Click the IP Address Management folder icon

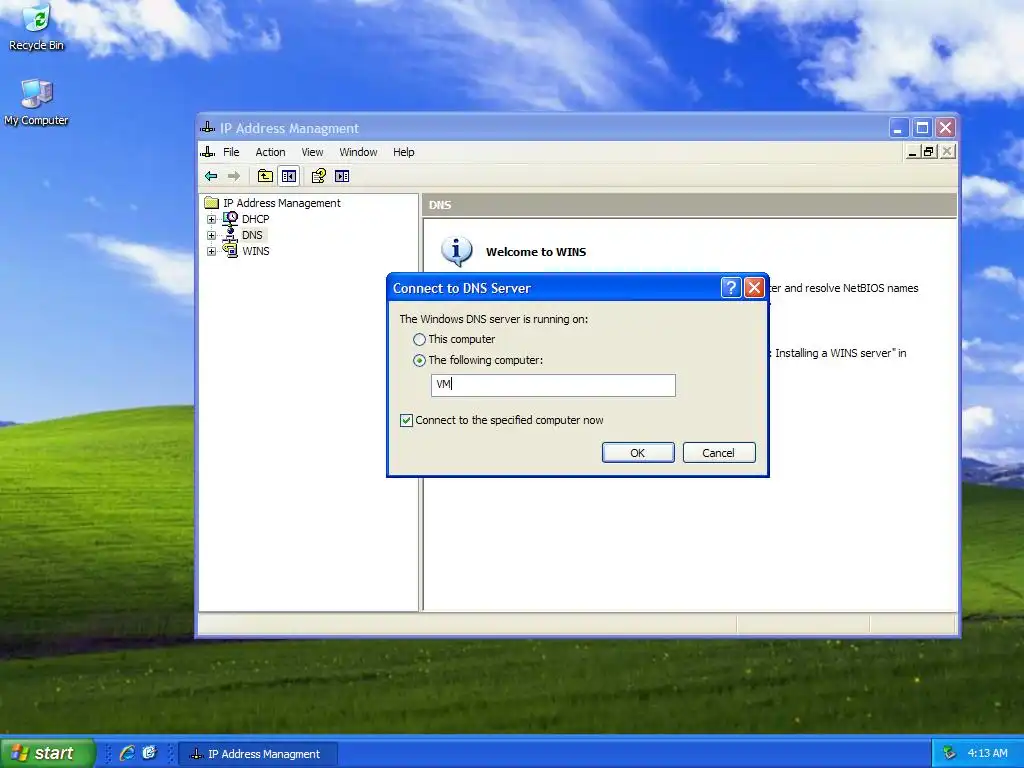tap(212, 202)
